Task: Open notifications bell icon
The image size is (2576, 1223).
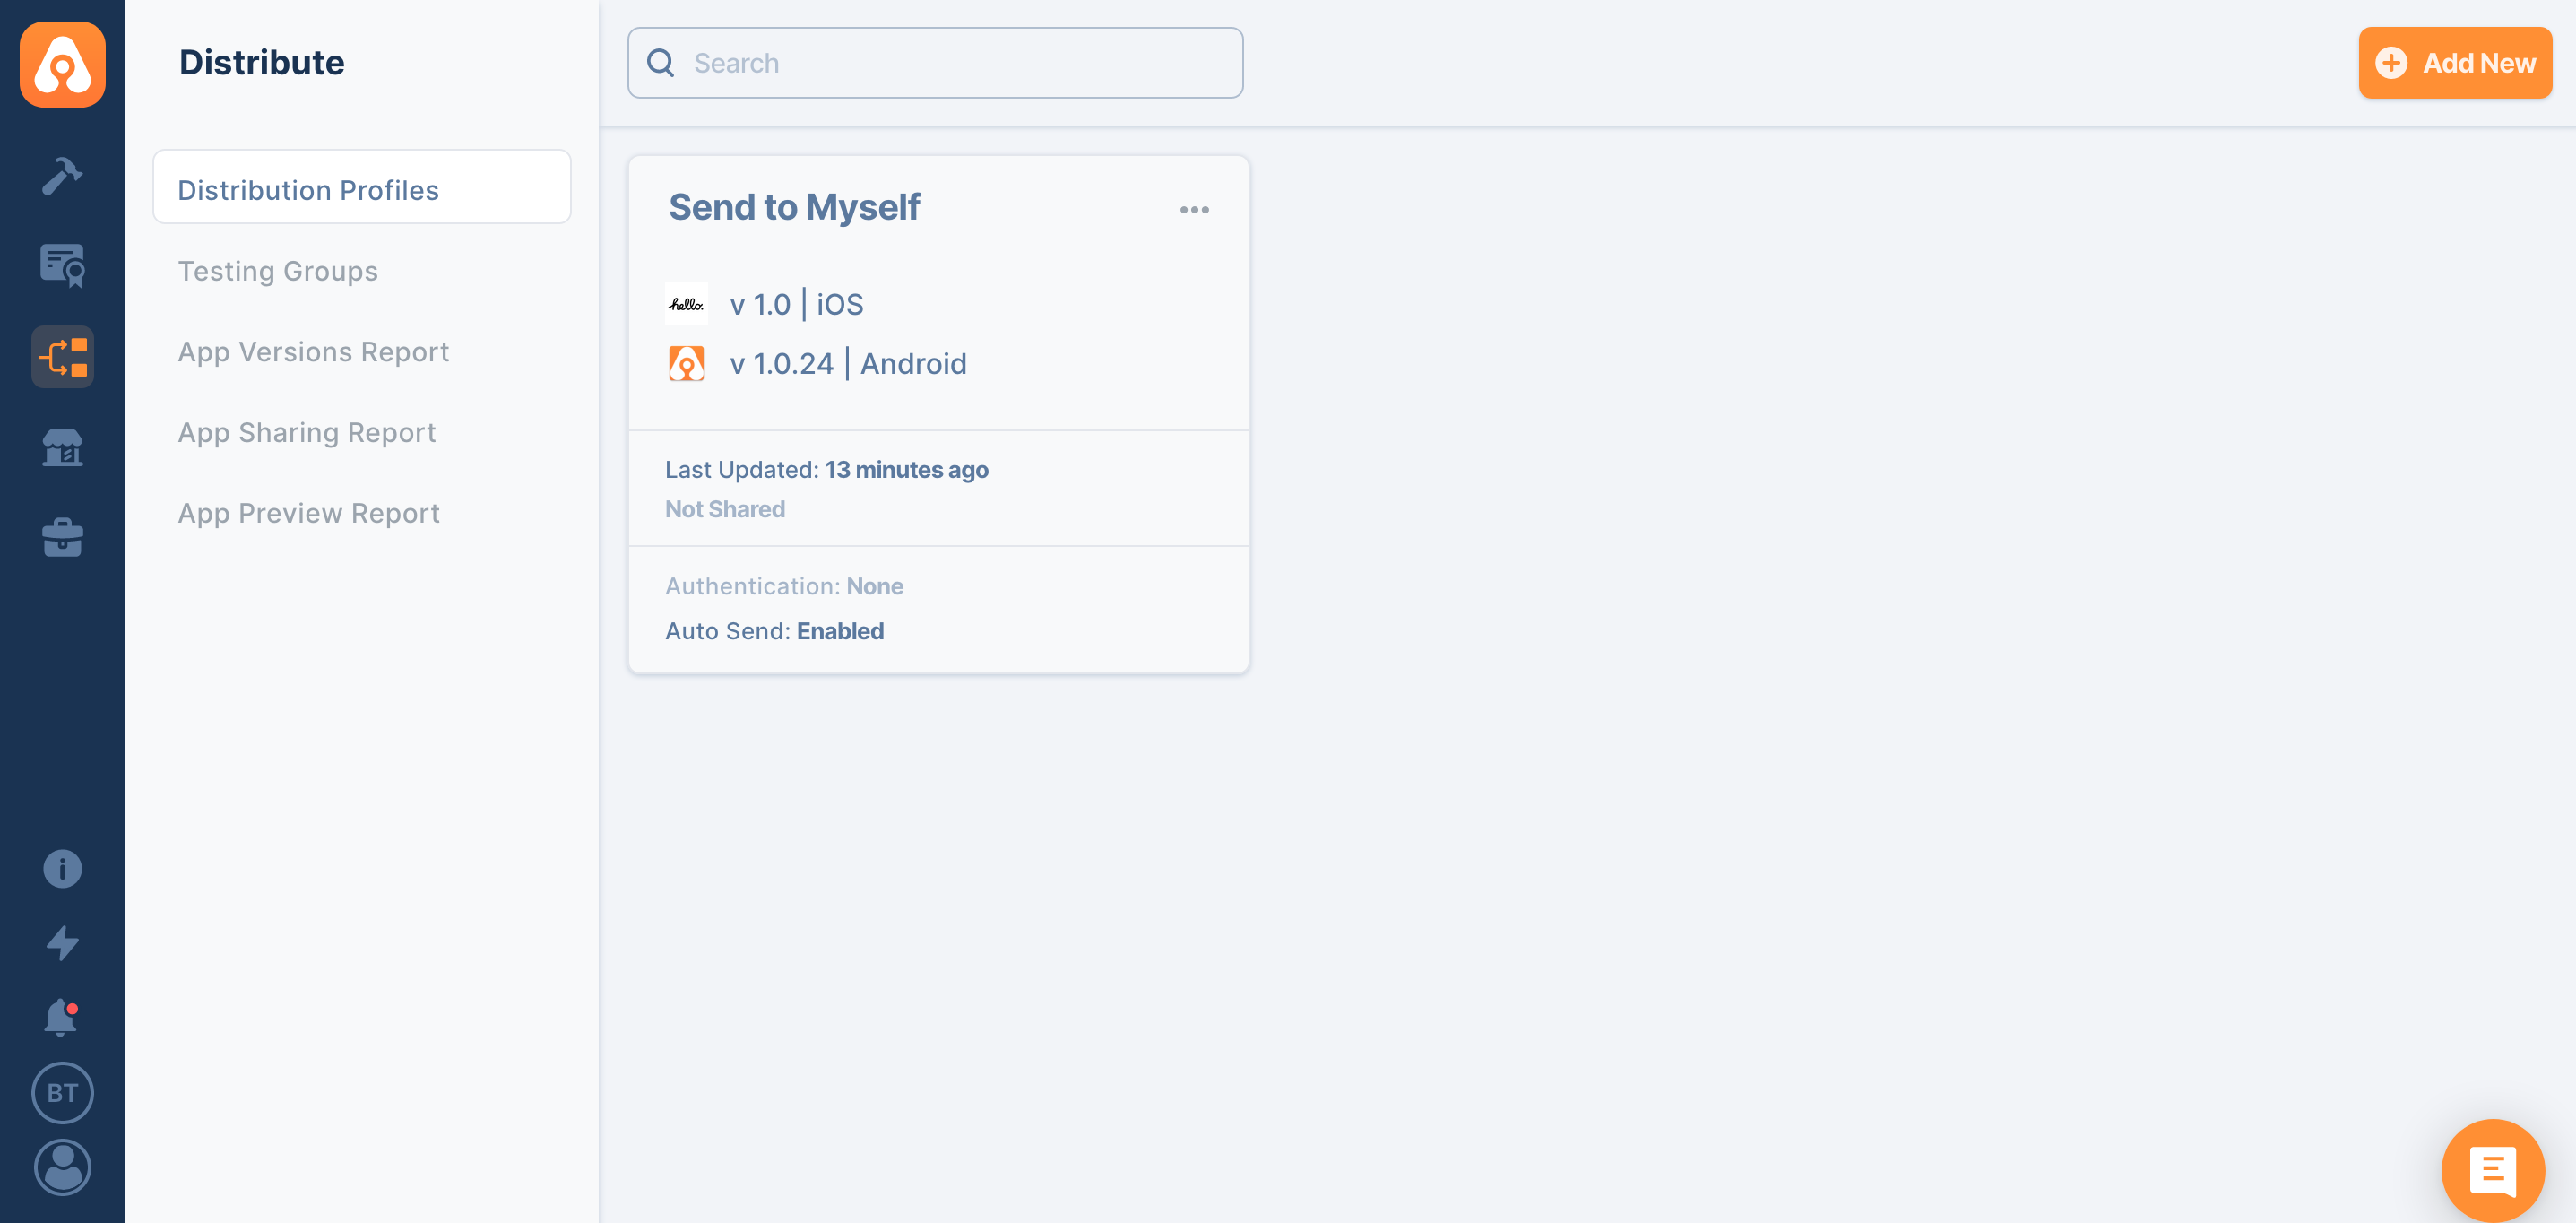Action: pos(61,1017)
